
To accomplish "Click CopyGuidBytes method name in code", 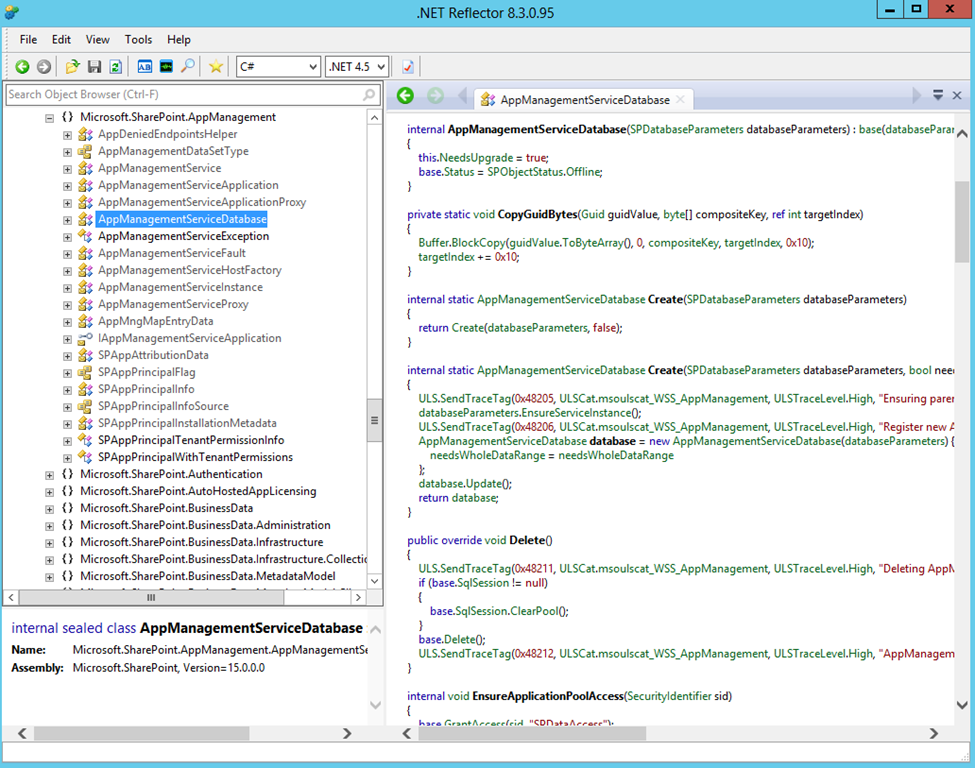I will coord(537,215).
